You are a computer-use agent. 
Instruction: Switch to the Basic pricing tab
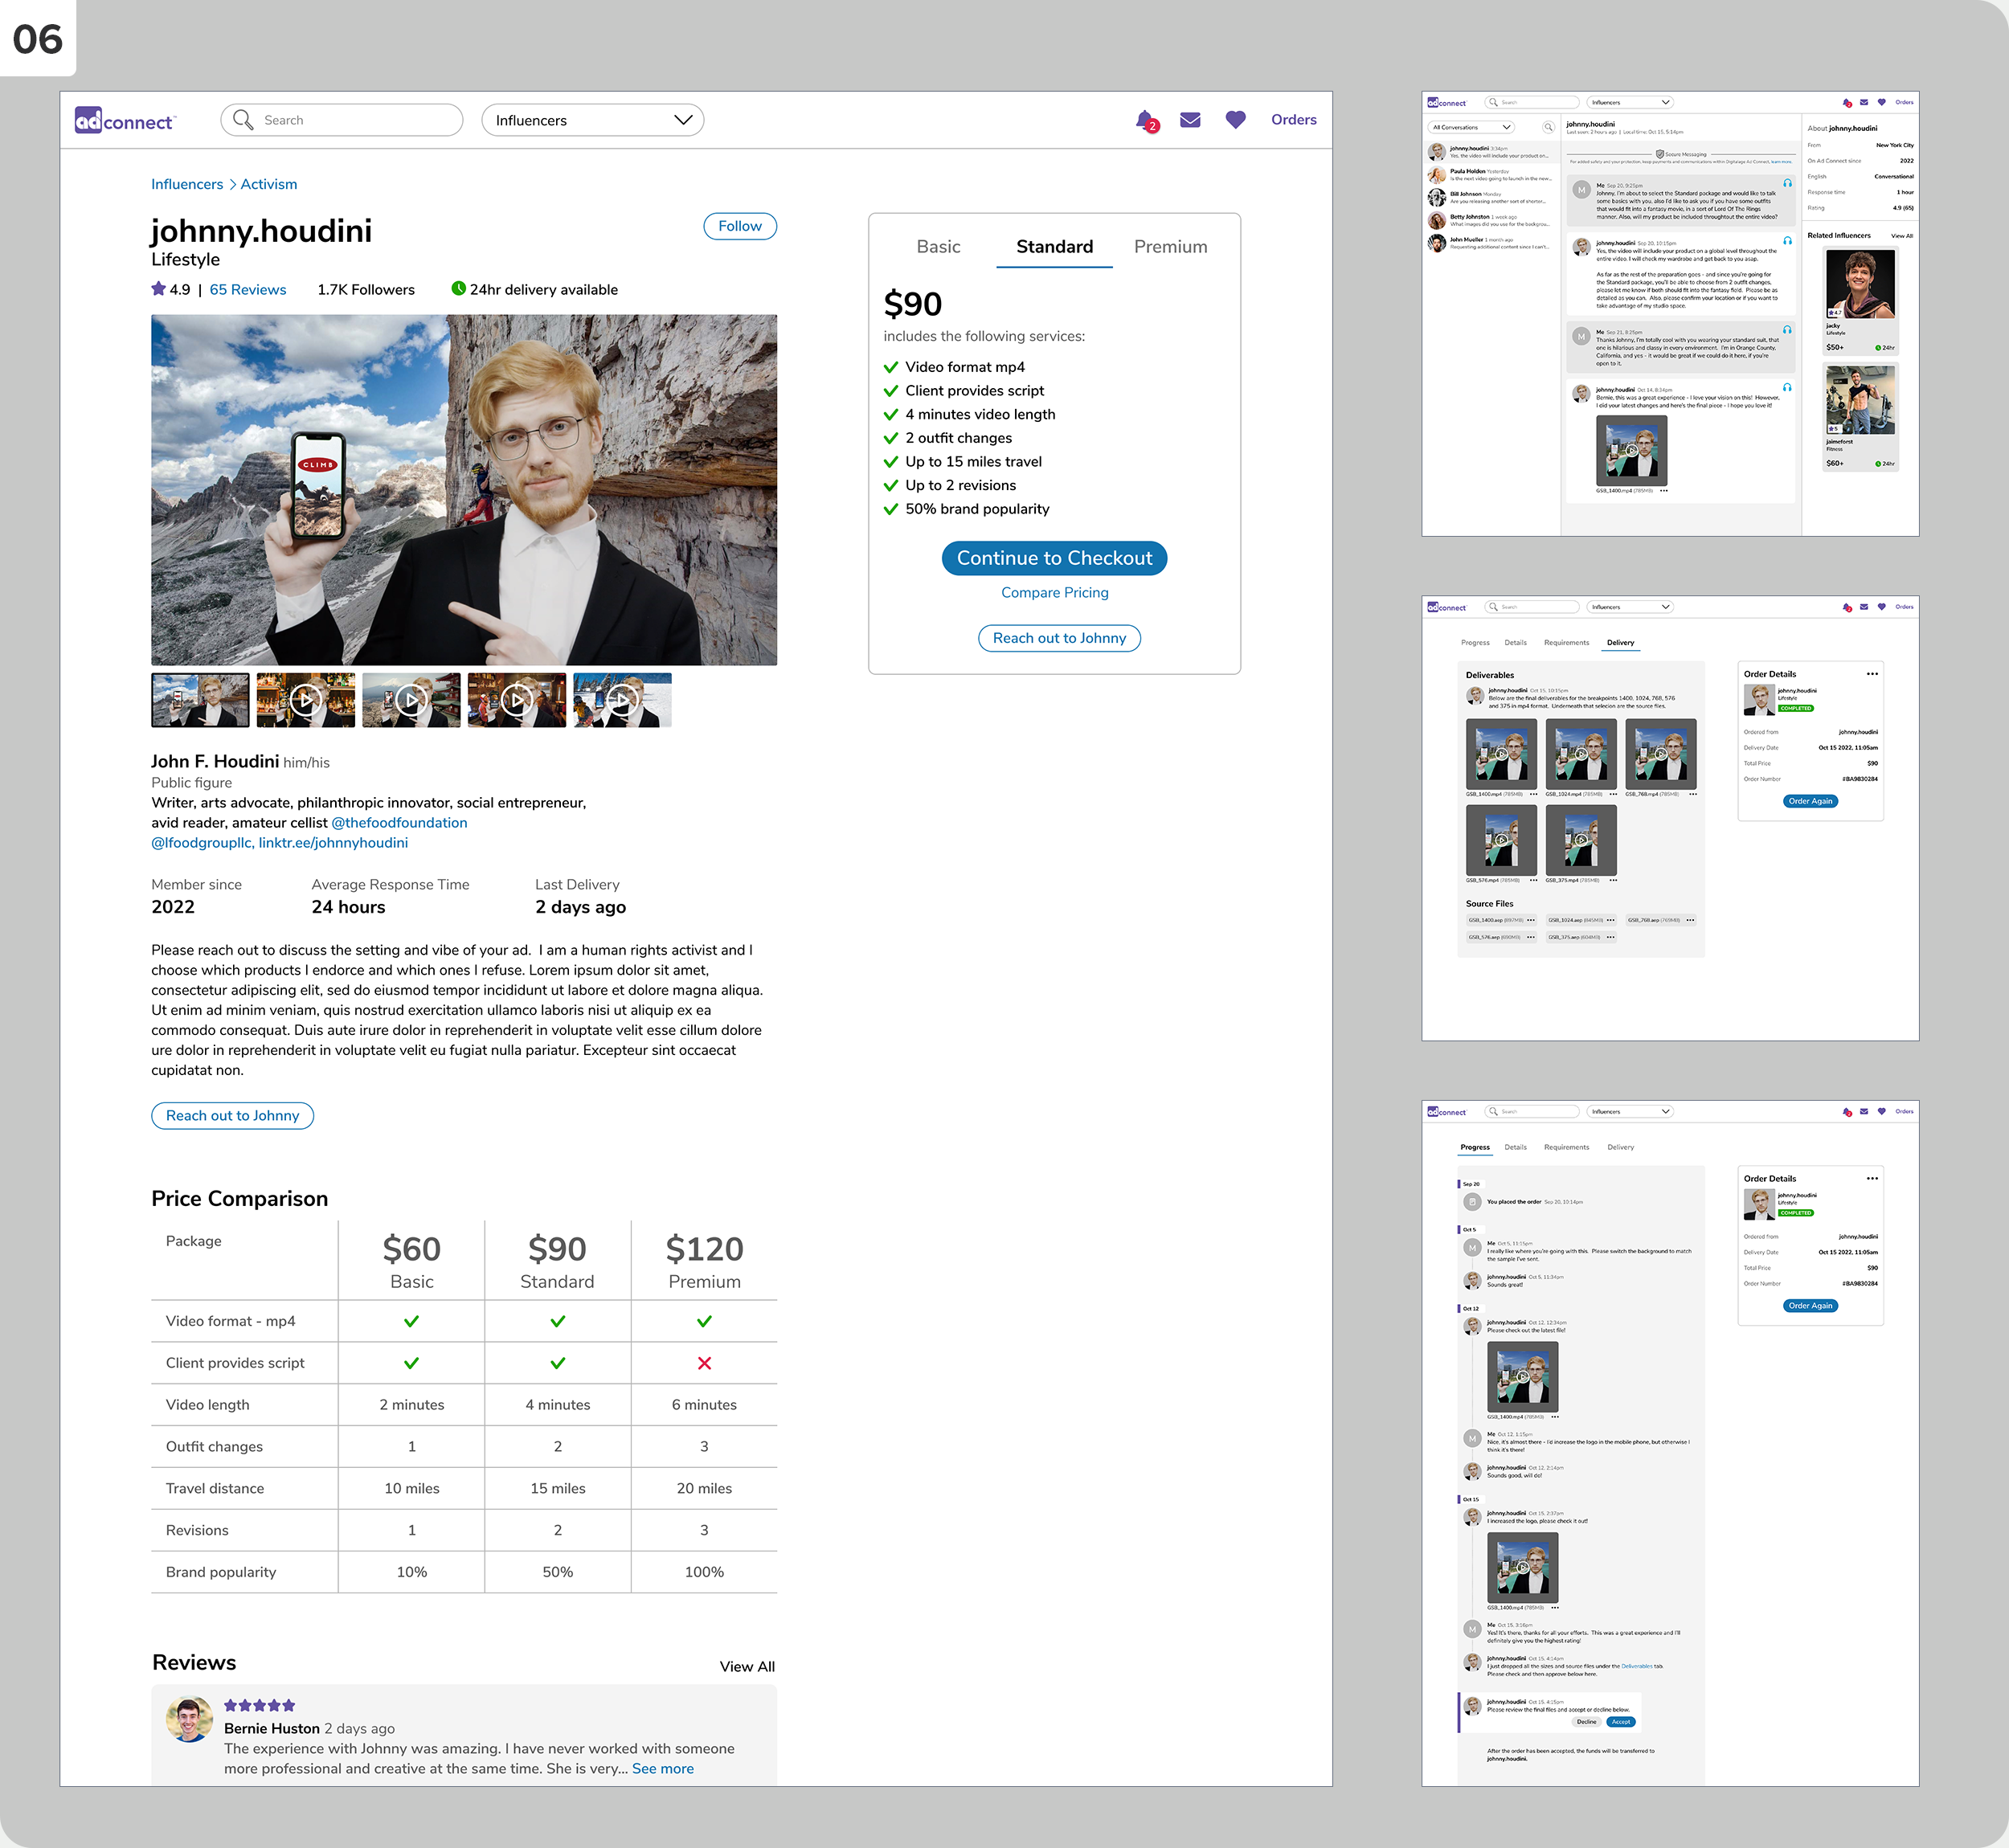click(x=938, y=247)
